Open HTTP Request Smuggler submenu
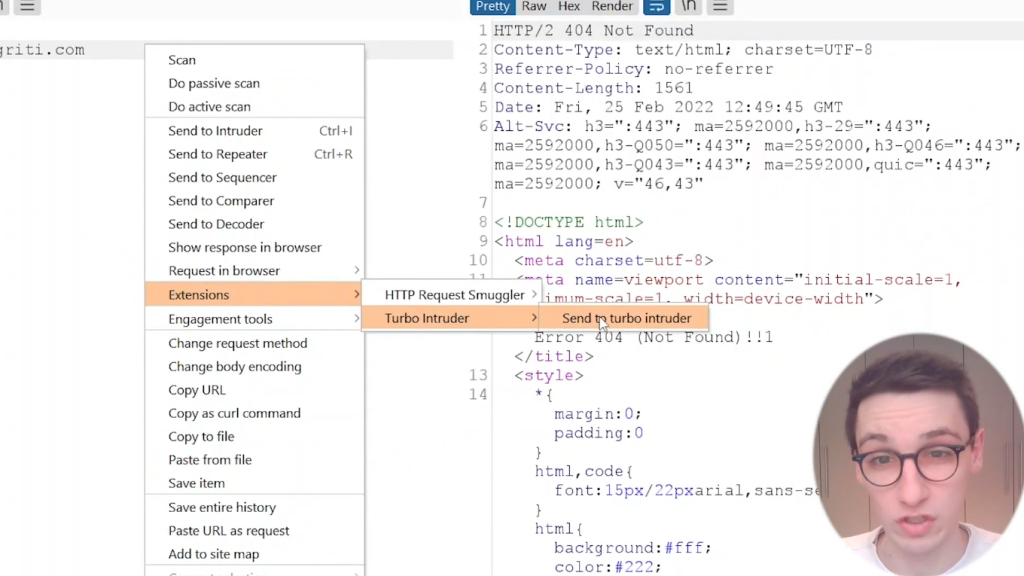 tap(451, 295)
